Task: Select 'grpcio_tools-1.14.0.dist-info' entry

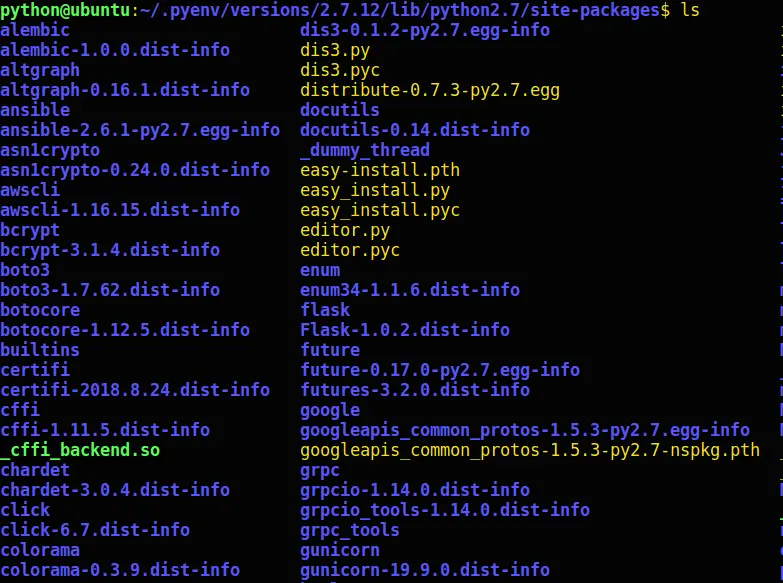Action: click(445, 510)
